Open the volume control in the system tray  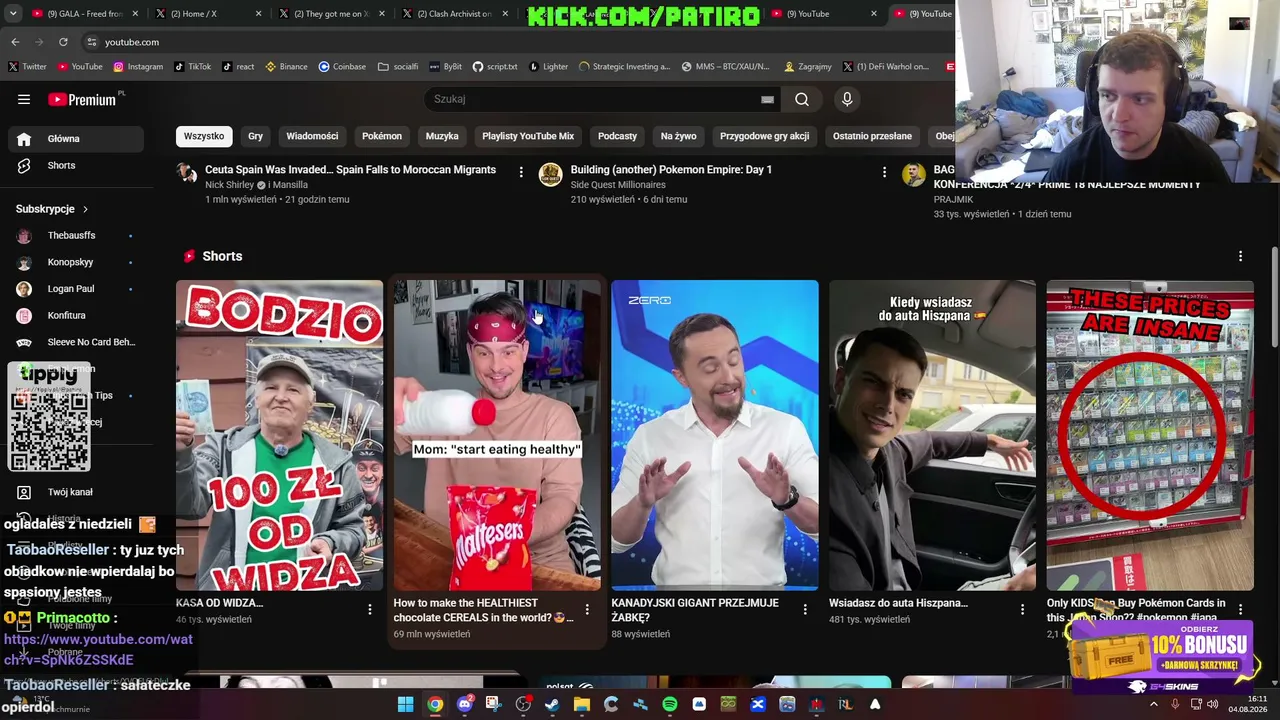click(1212, 705)
